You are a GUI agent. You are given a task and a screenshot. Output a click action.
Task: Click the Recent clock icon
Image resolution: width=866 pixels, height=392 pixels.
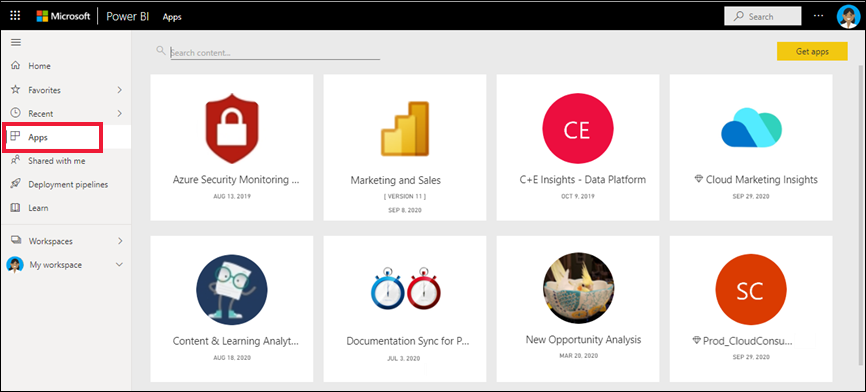click(15, 113)
